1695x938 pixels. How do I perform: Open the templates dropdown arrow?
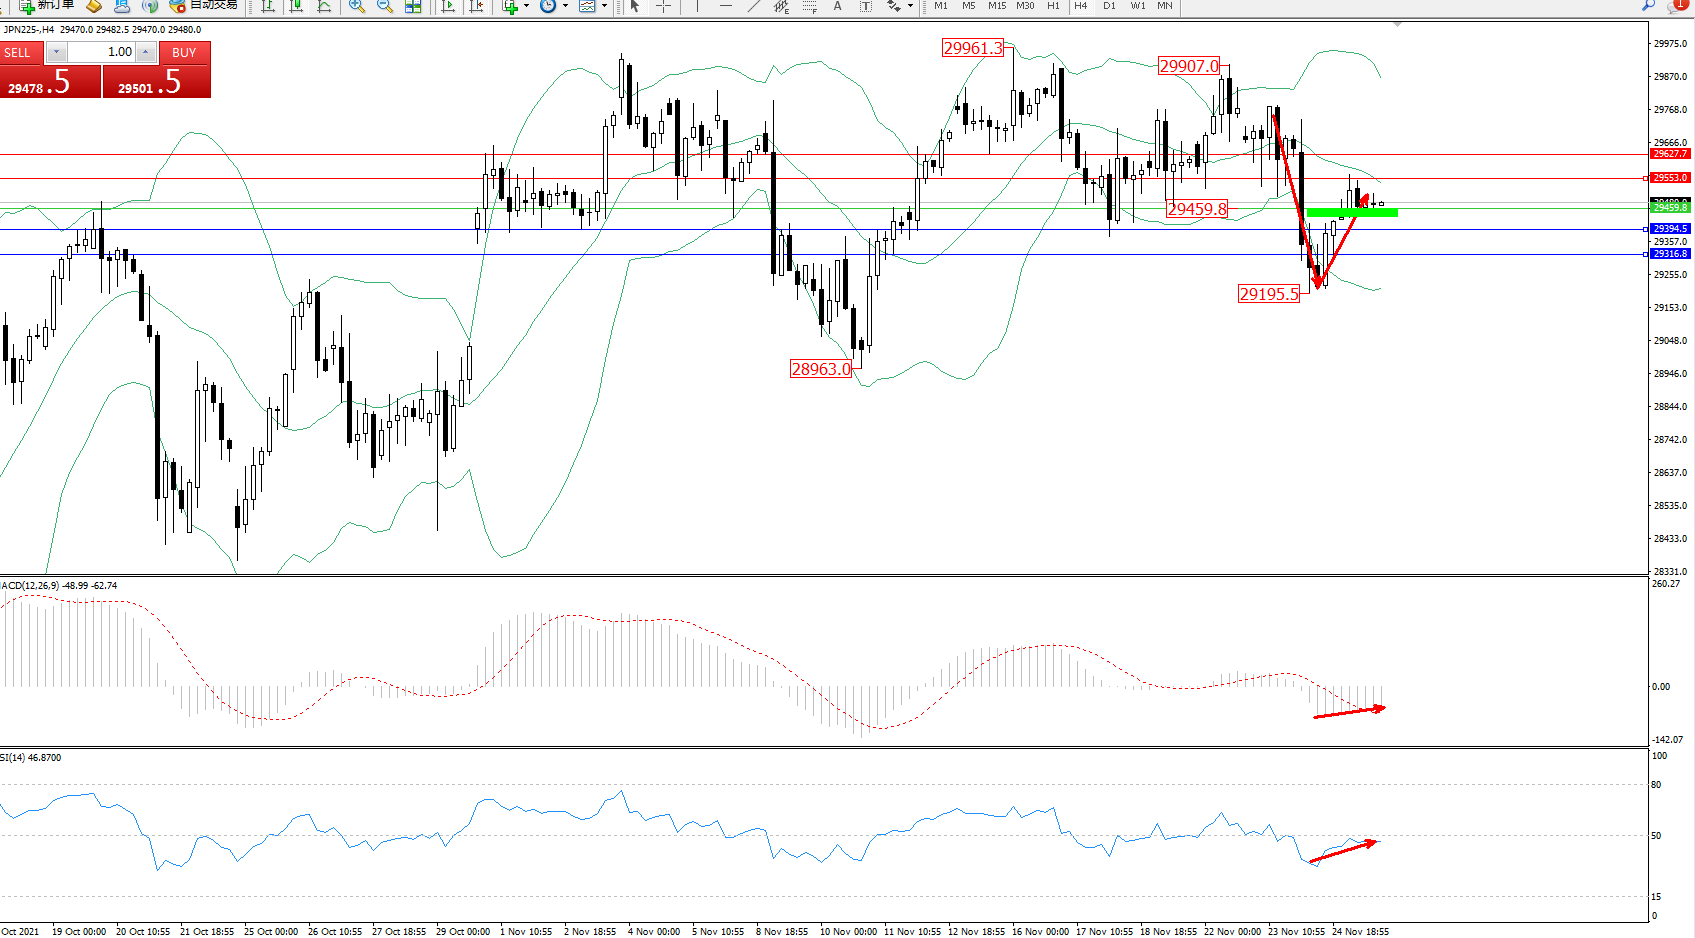604,6
